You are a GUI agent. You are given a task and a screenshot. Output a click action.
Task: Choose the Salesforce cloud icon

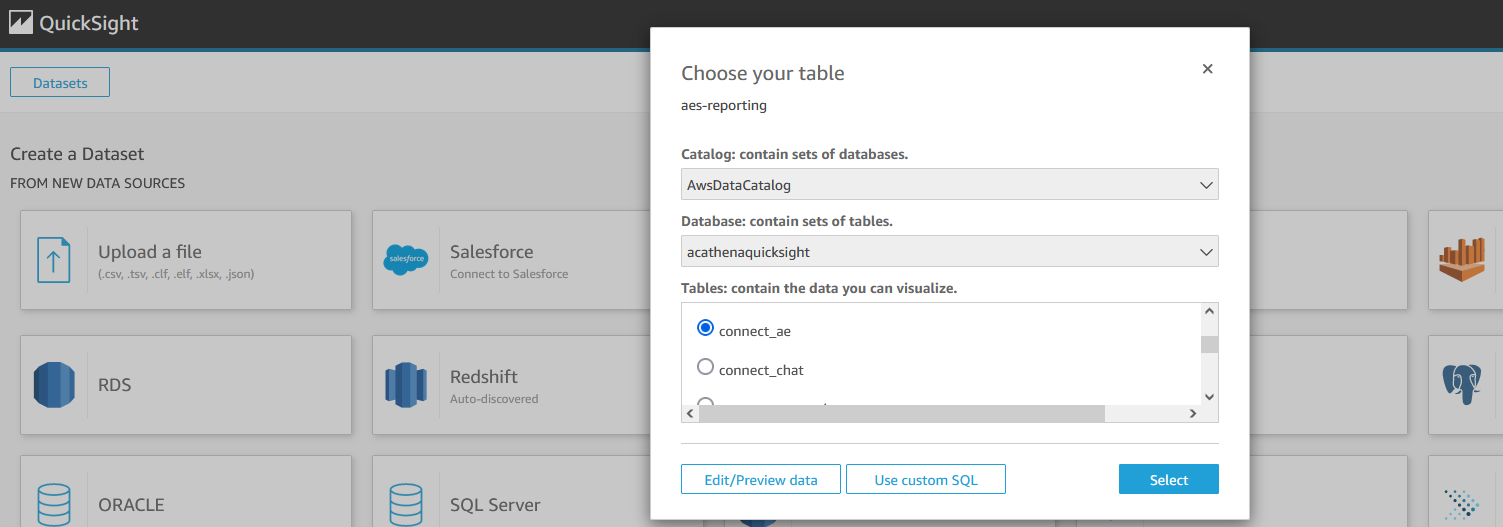coord(406,260)
